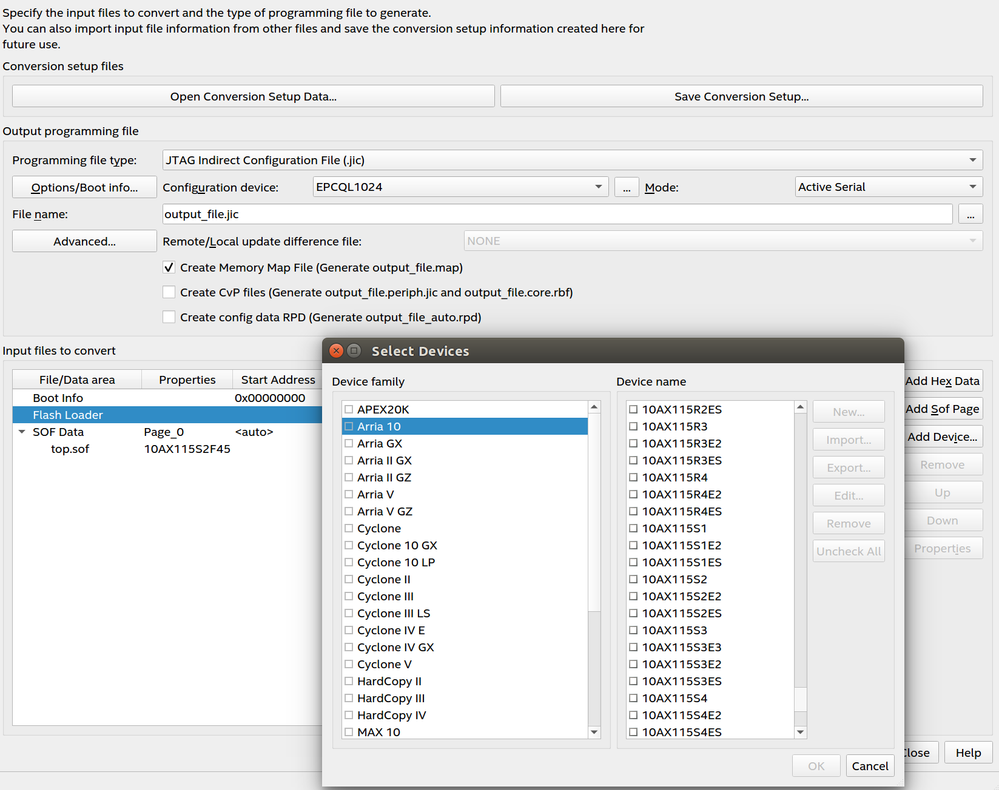Enable Create config data RPD checkbox
Screen dimensions: 999x790
tap(169, 318)
